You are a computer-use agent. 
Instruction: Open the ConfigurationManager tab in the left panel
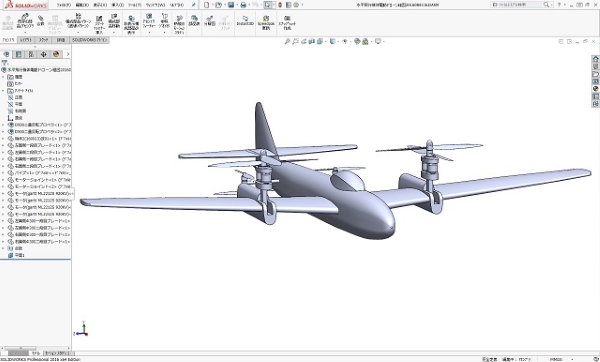[31, 54]
